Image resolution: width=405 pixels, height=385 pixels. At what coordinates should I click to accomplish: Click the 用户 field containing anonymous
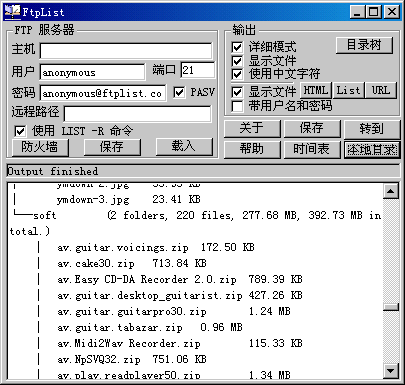coord(92,72)
